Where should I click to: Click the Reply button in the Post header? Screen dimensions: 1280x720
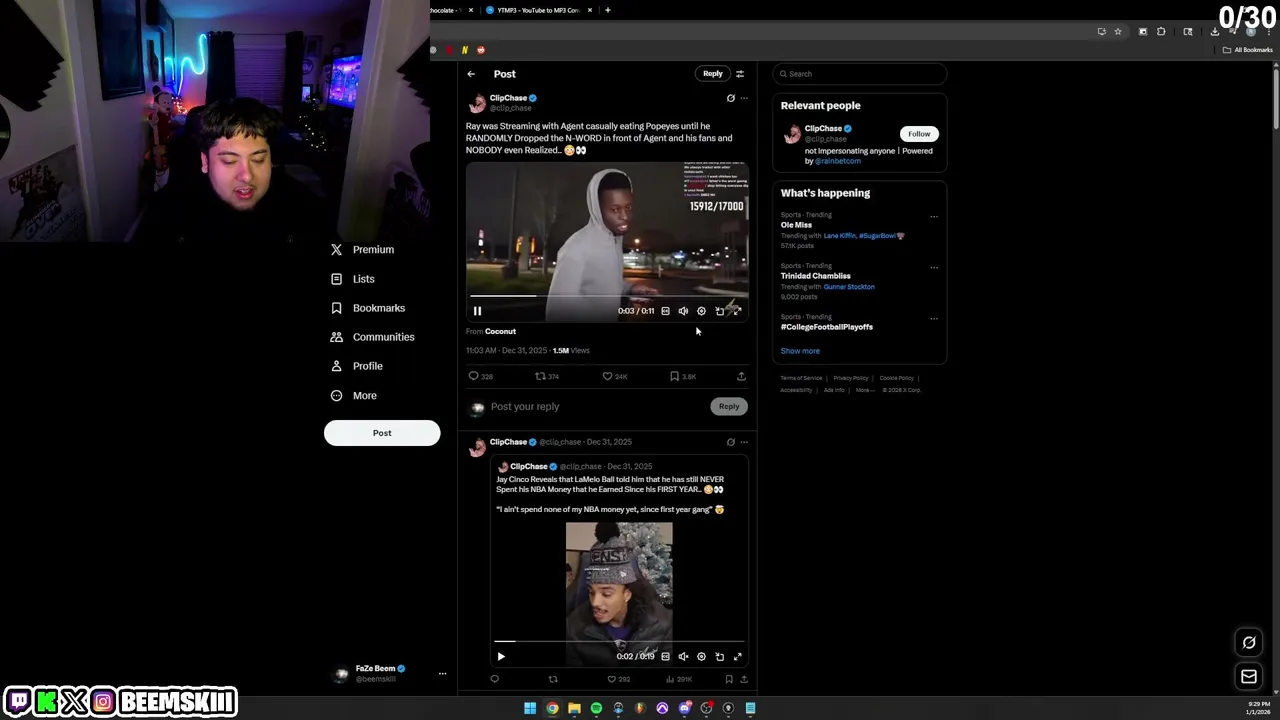pos(712,74)
